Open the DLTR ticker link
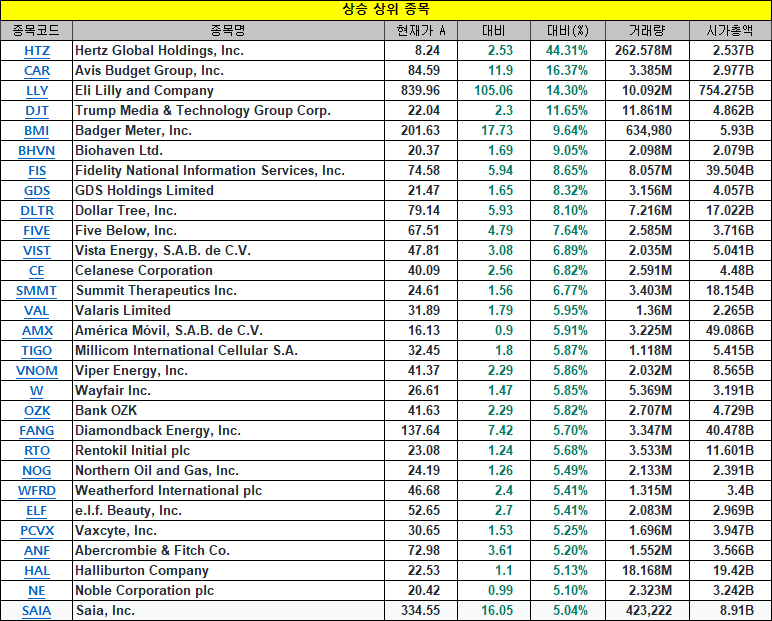 click(x=37, y=211)
